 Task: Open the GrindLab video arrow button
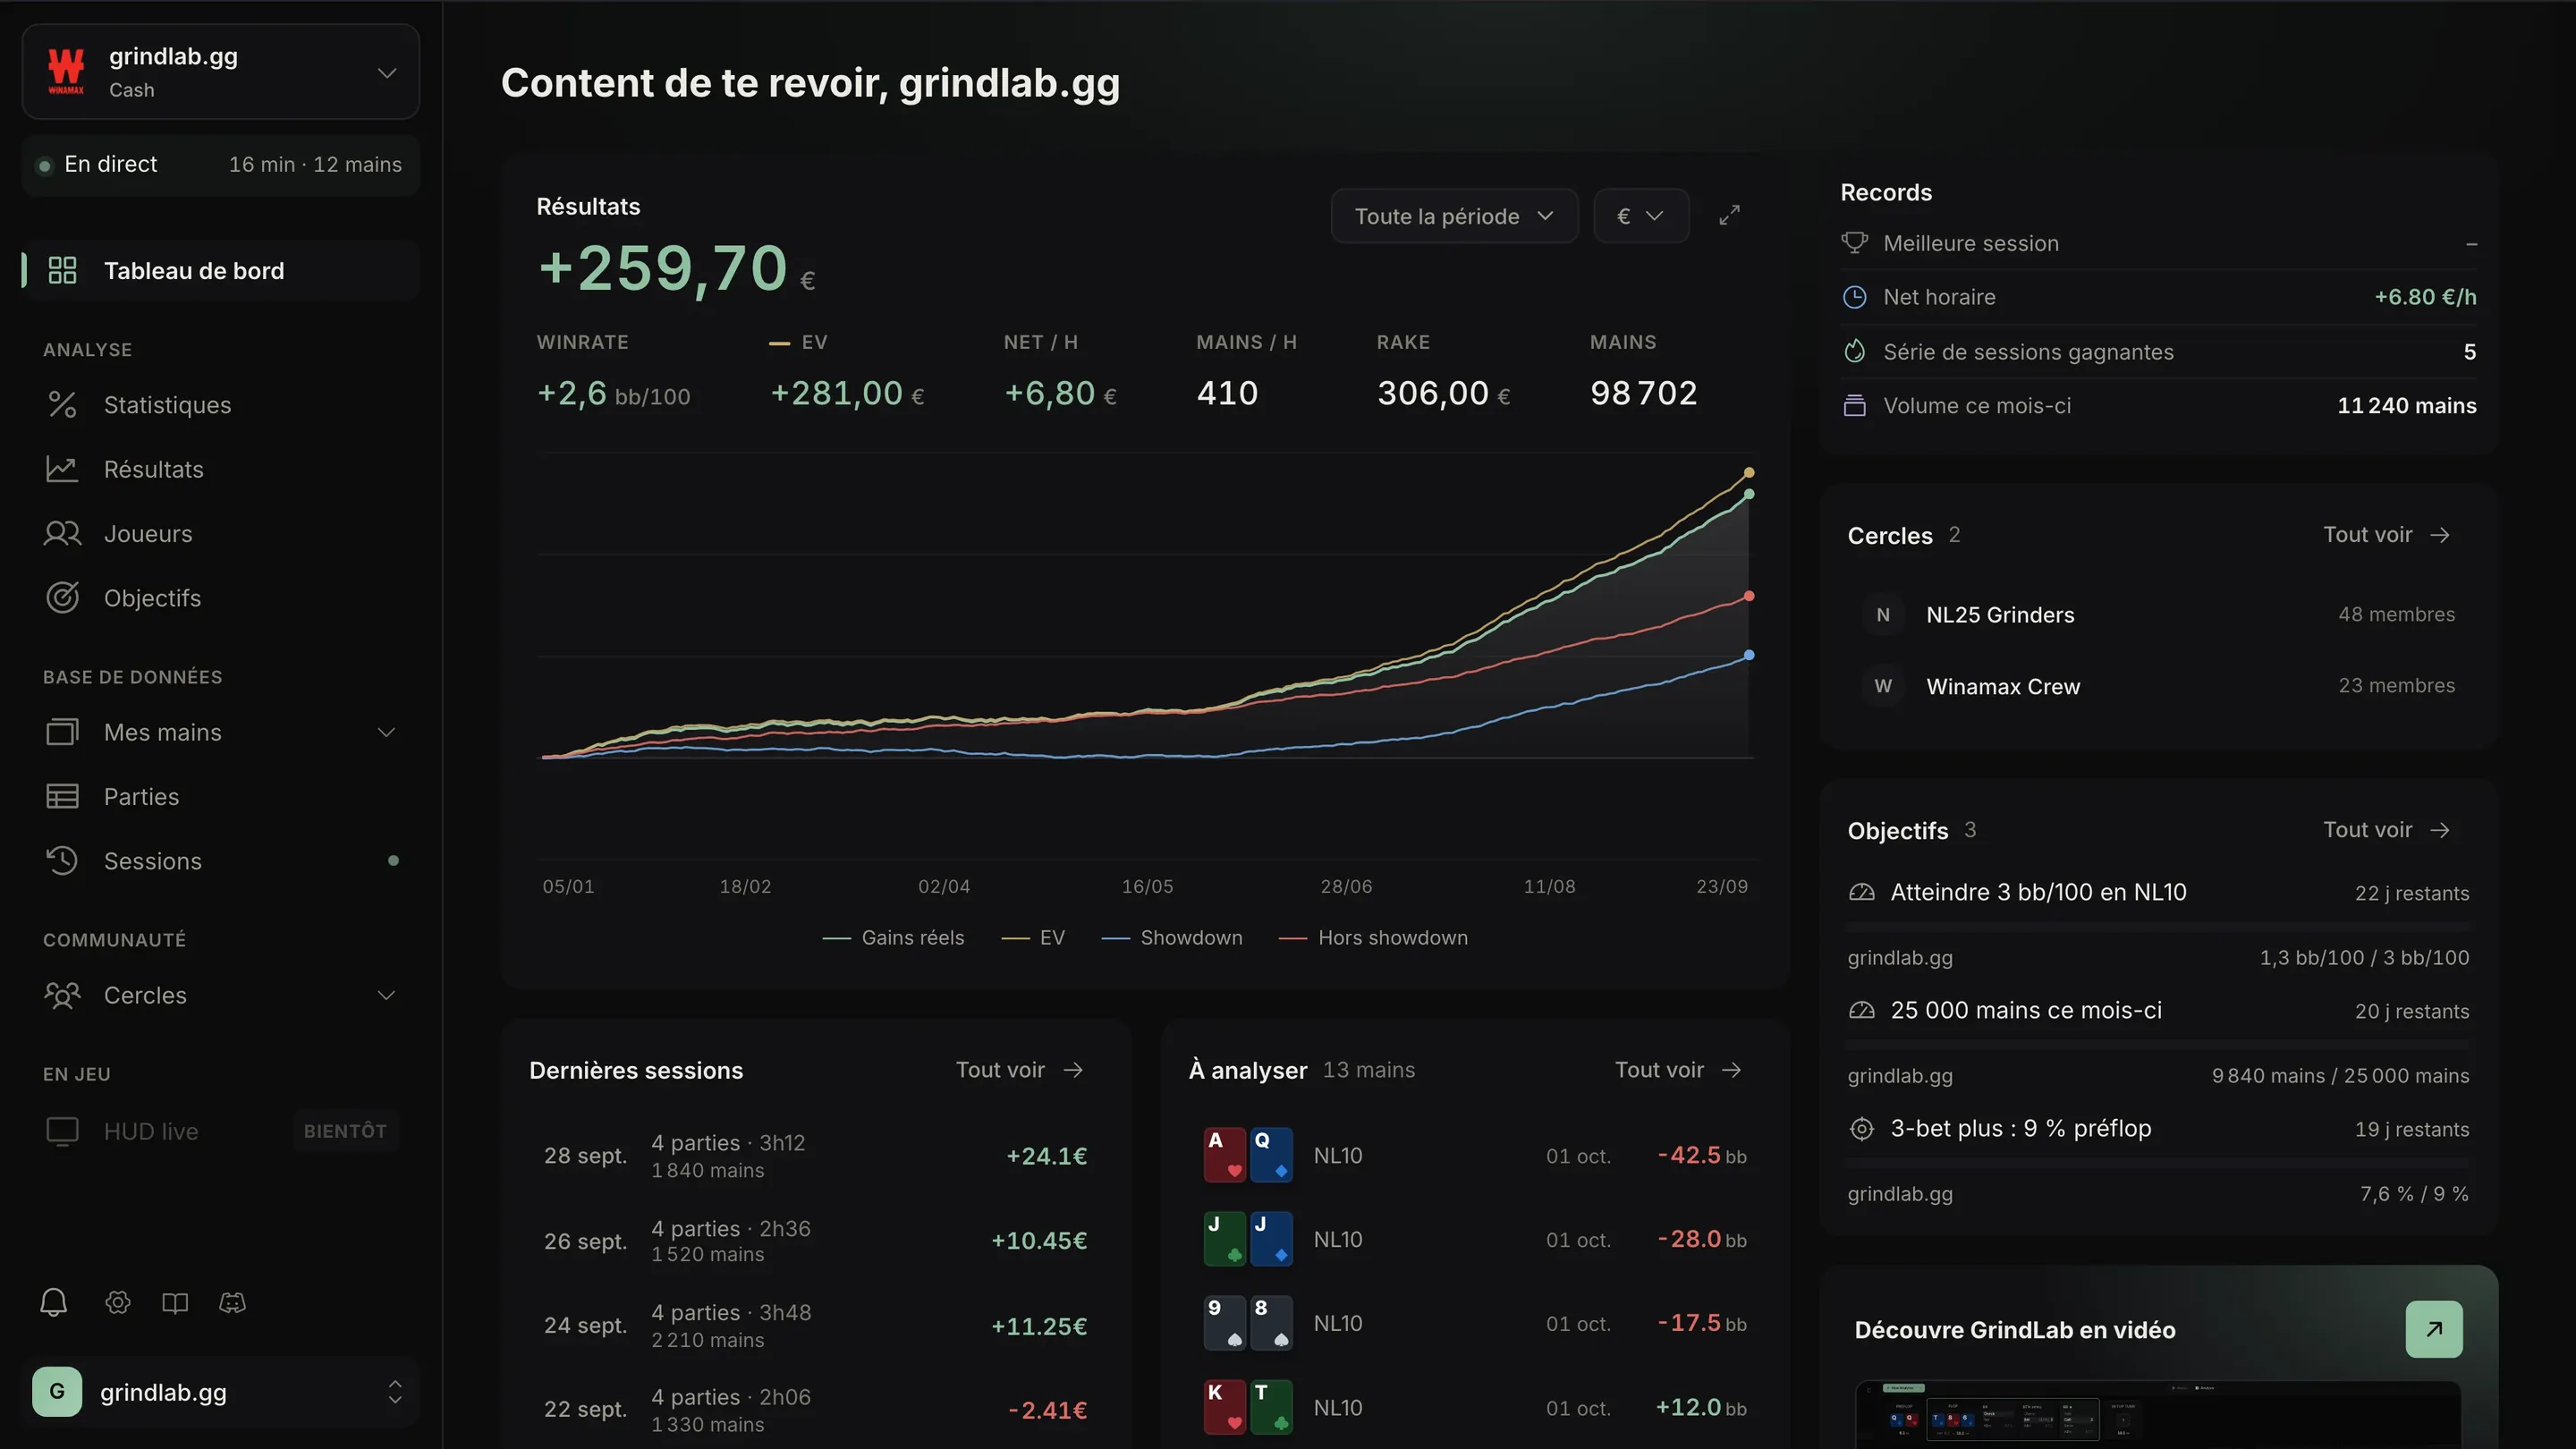tap(2434, 1329)
